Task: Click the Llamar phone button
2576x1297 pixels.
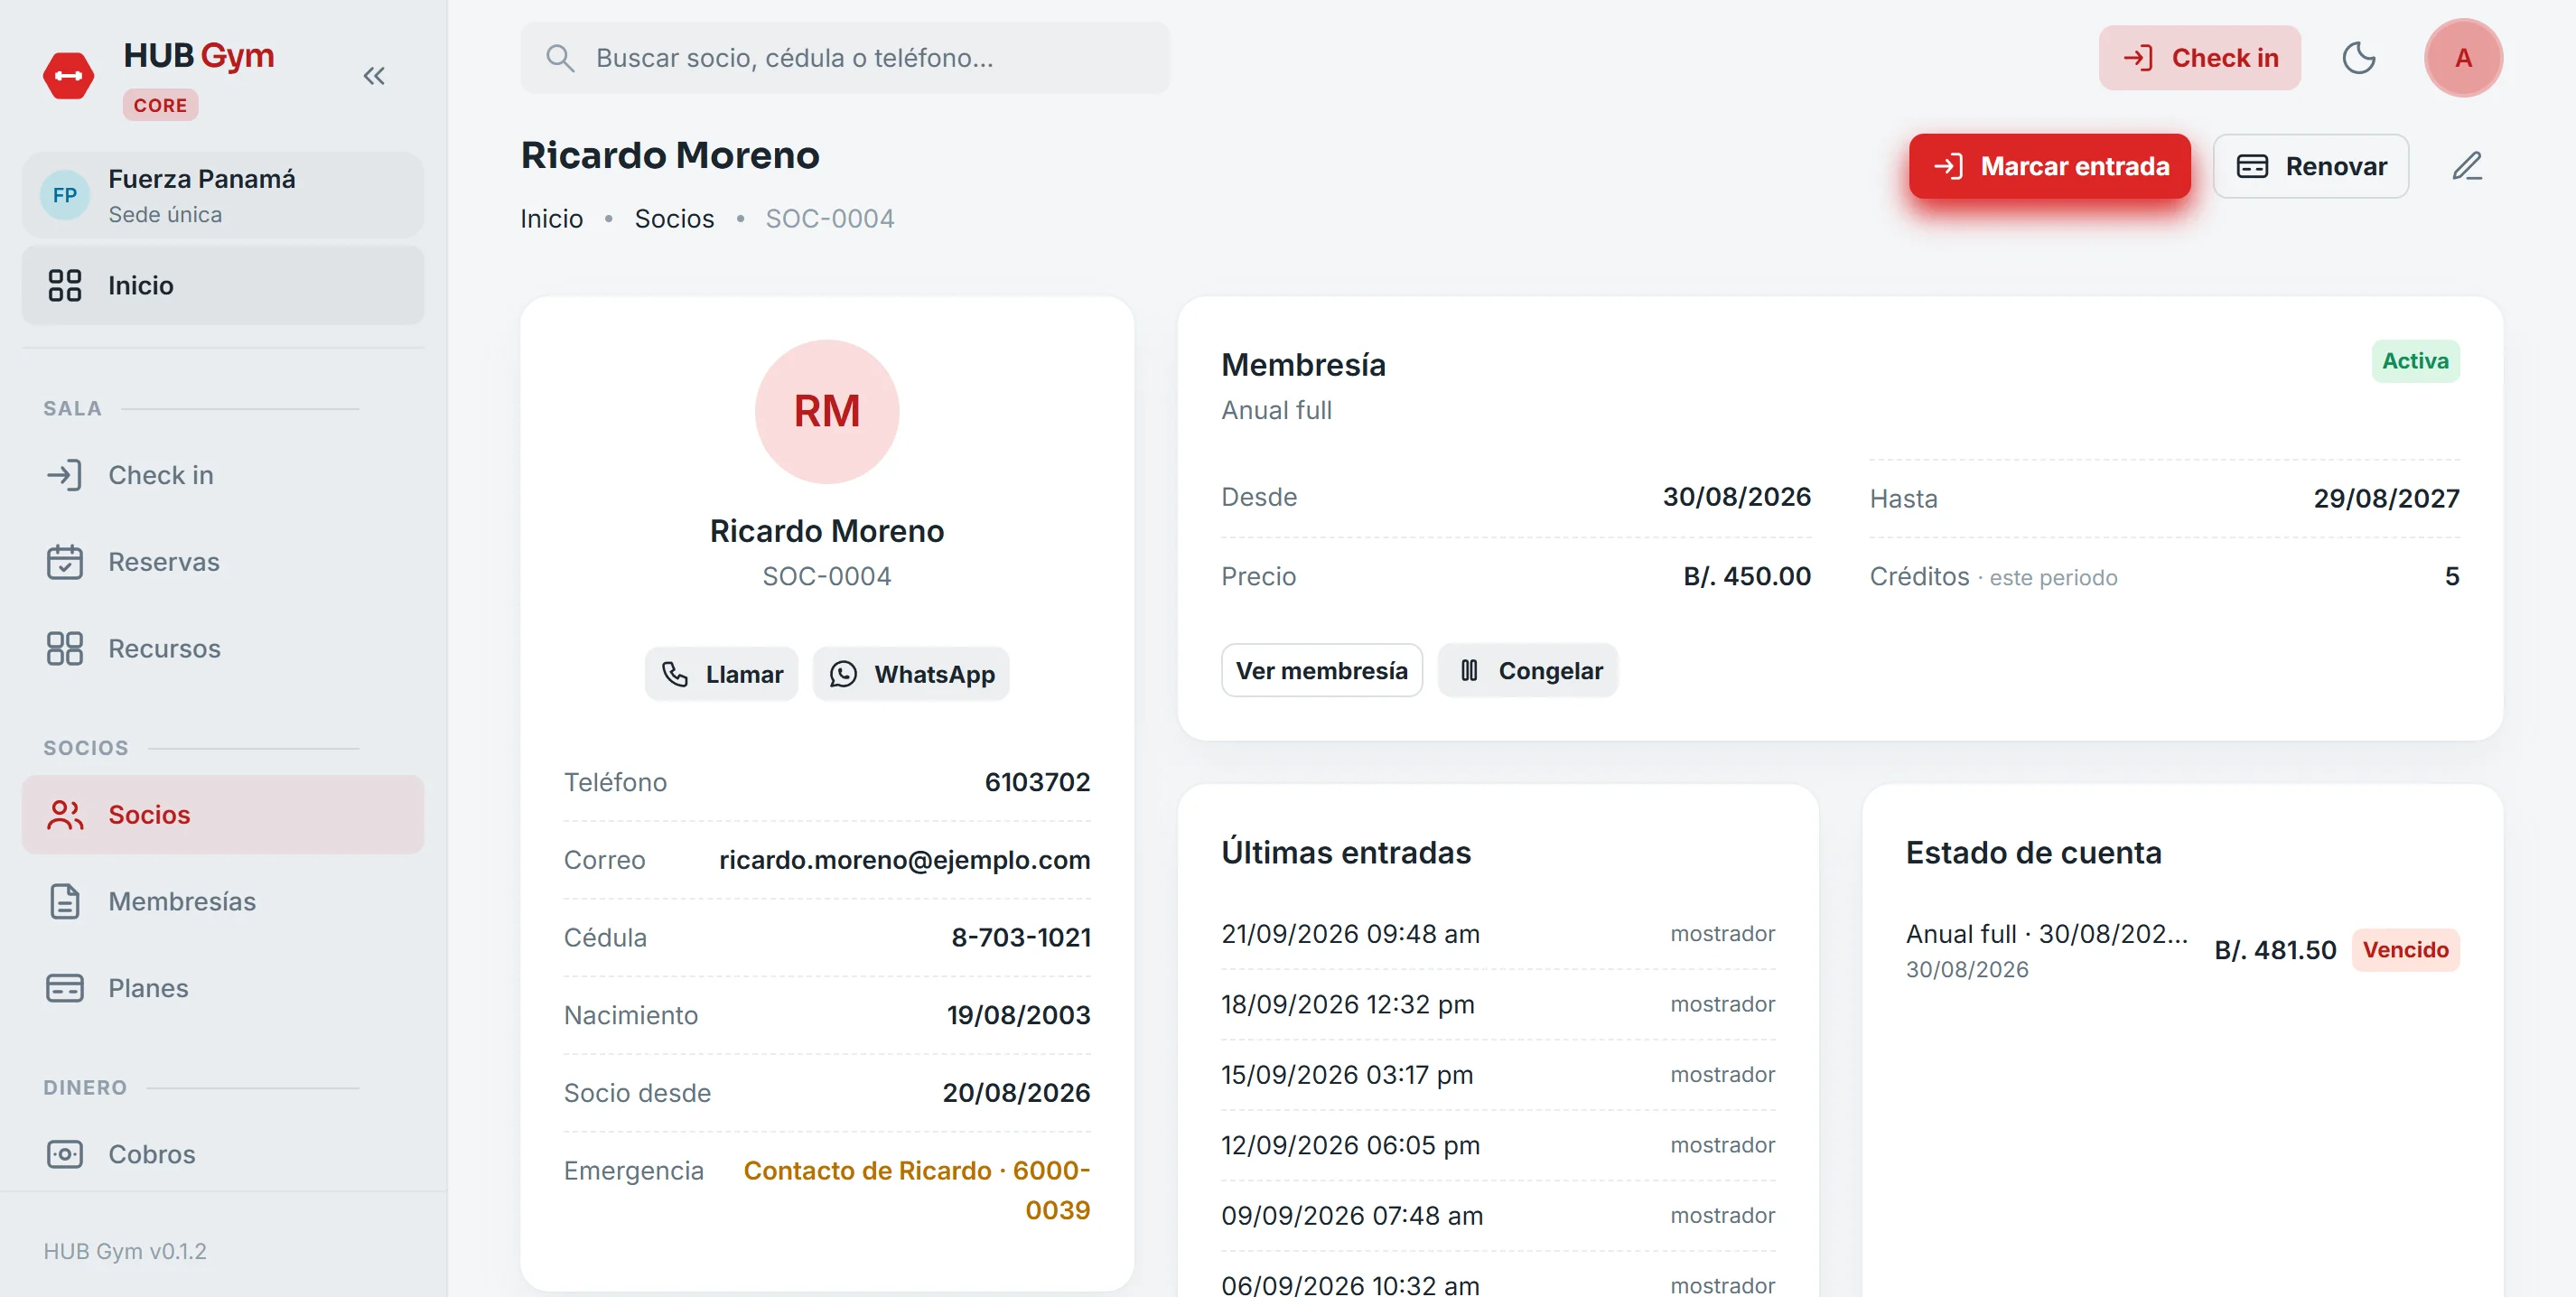Action: click(x=722, y=674)
